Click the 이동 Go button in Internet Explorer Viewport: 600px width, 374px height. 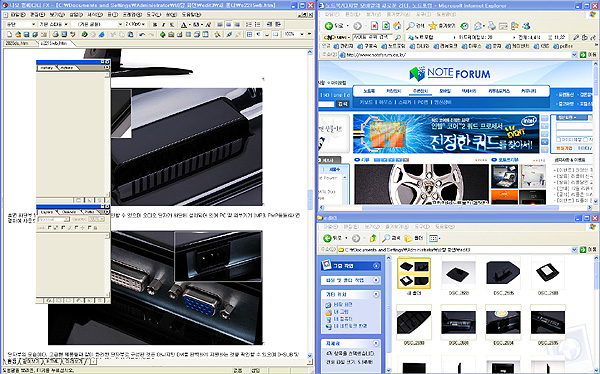coord(588,55)
